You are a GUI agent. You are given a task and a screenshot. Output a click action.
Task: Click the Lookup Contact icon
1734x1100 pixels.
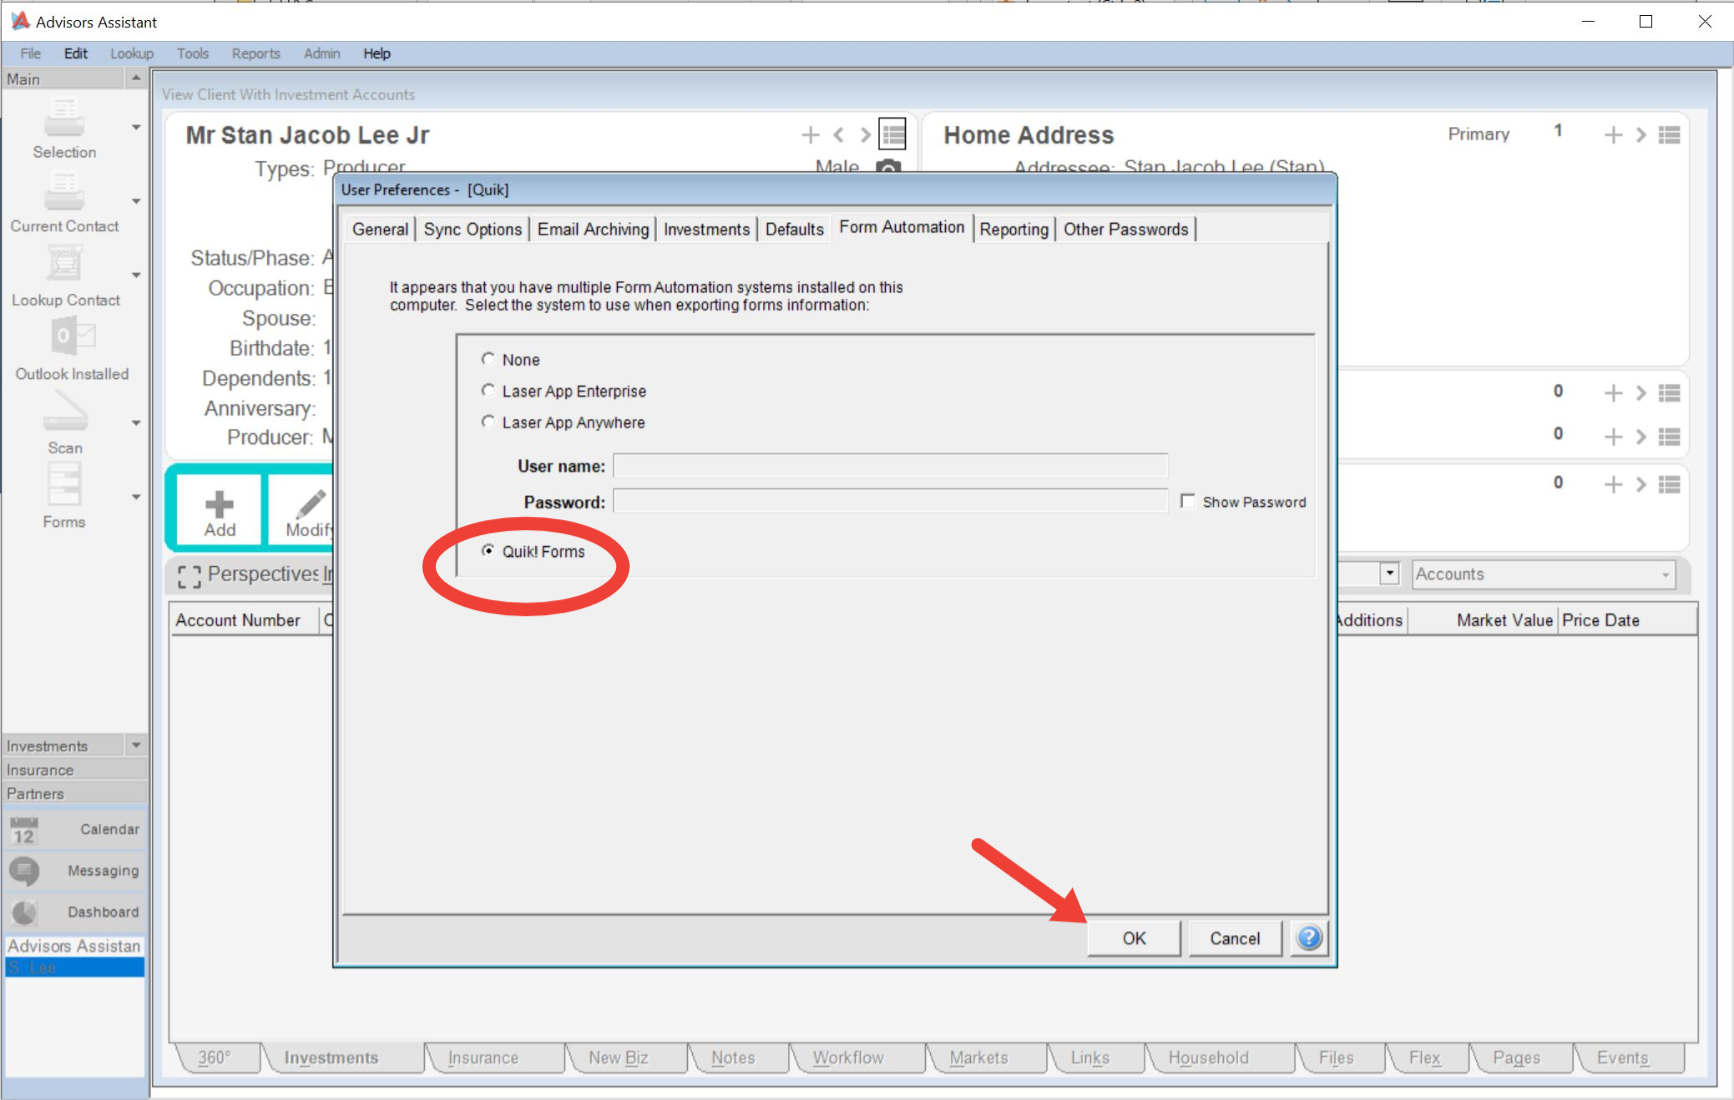tap(64, 265)
